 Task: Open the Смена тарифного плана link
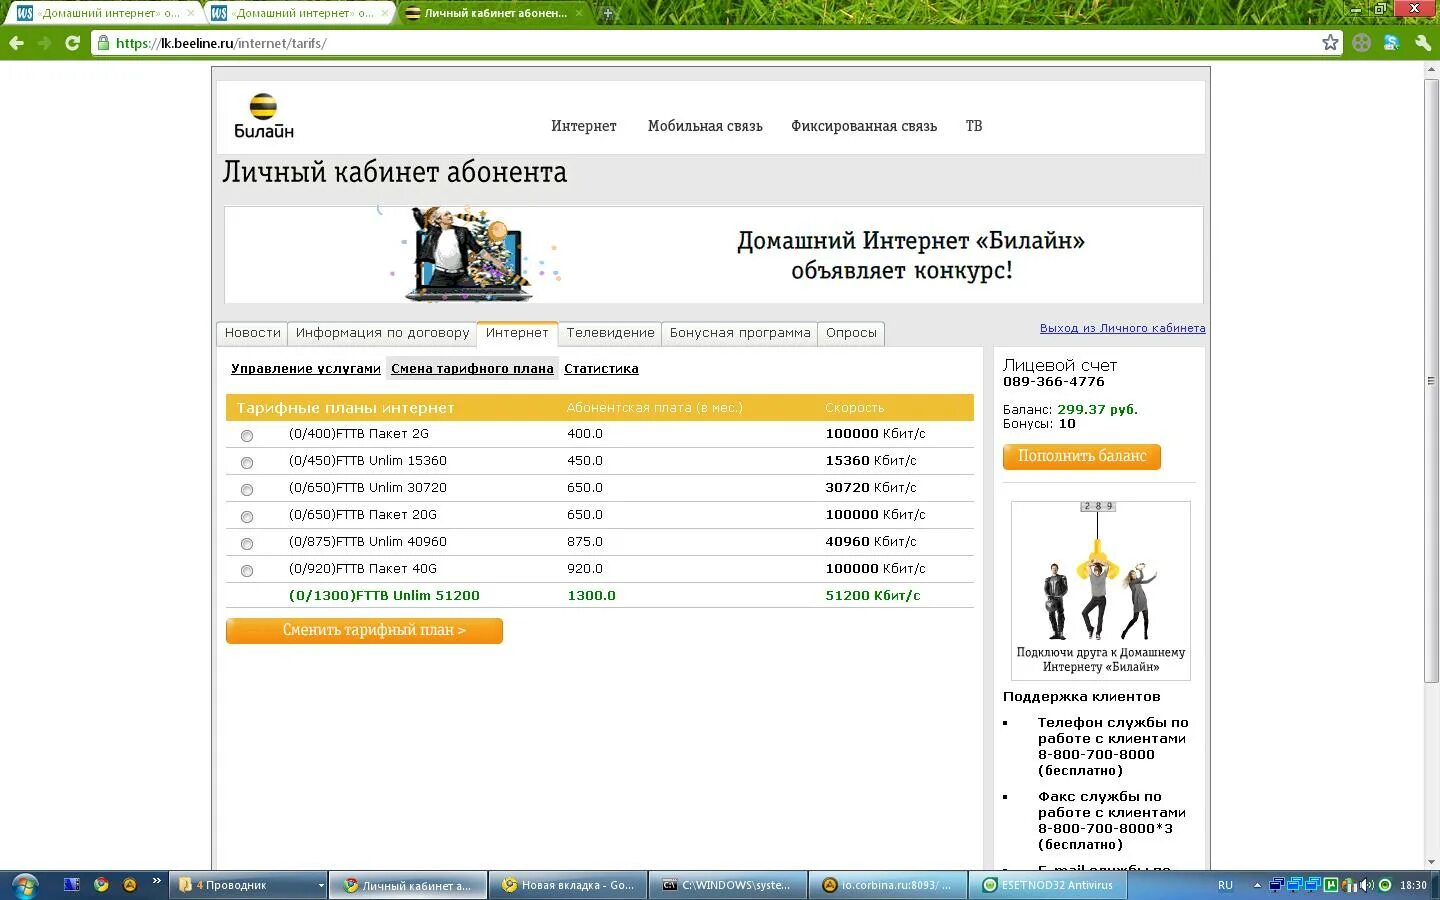(x=472, y=369)
